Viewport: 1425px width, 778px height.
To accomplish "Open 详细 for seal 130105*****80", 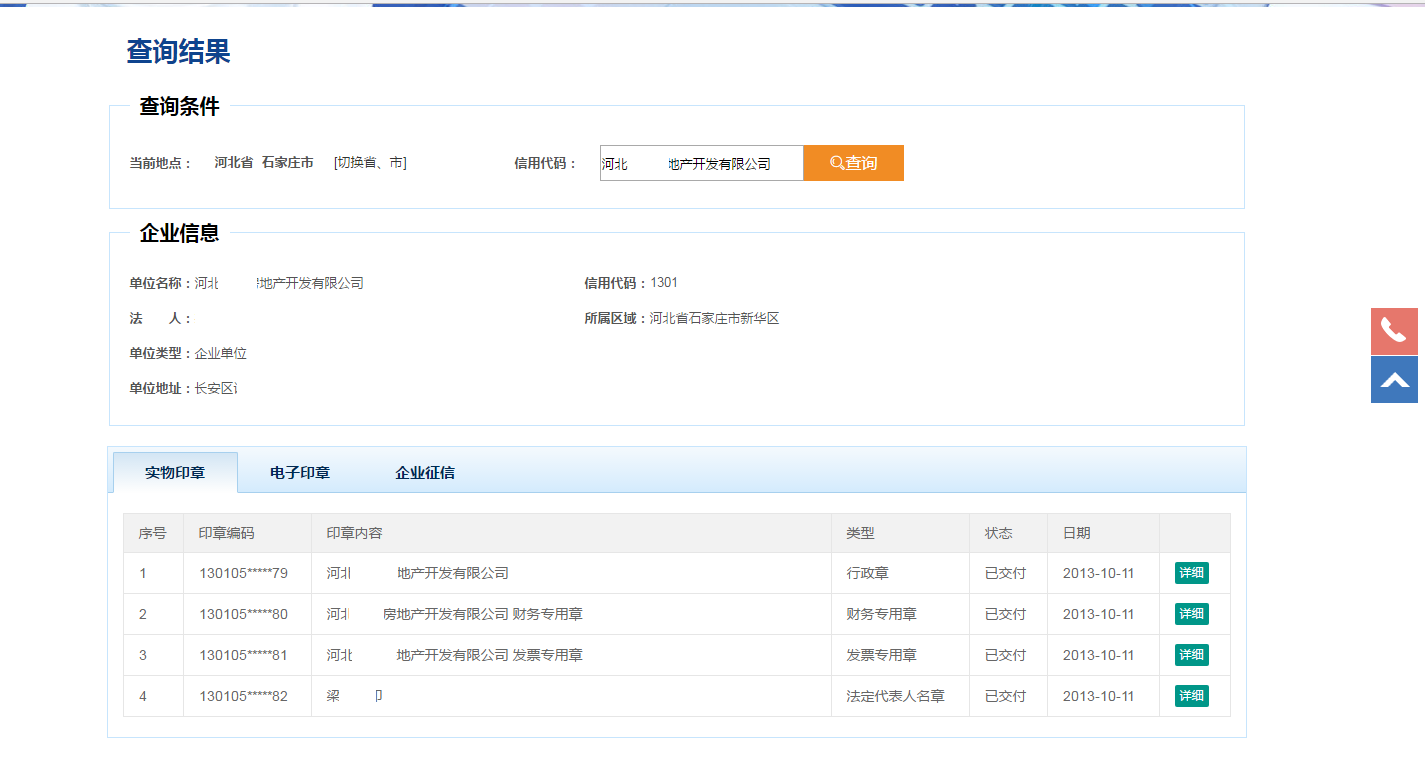I will [x=1192, y=614].
